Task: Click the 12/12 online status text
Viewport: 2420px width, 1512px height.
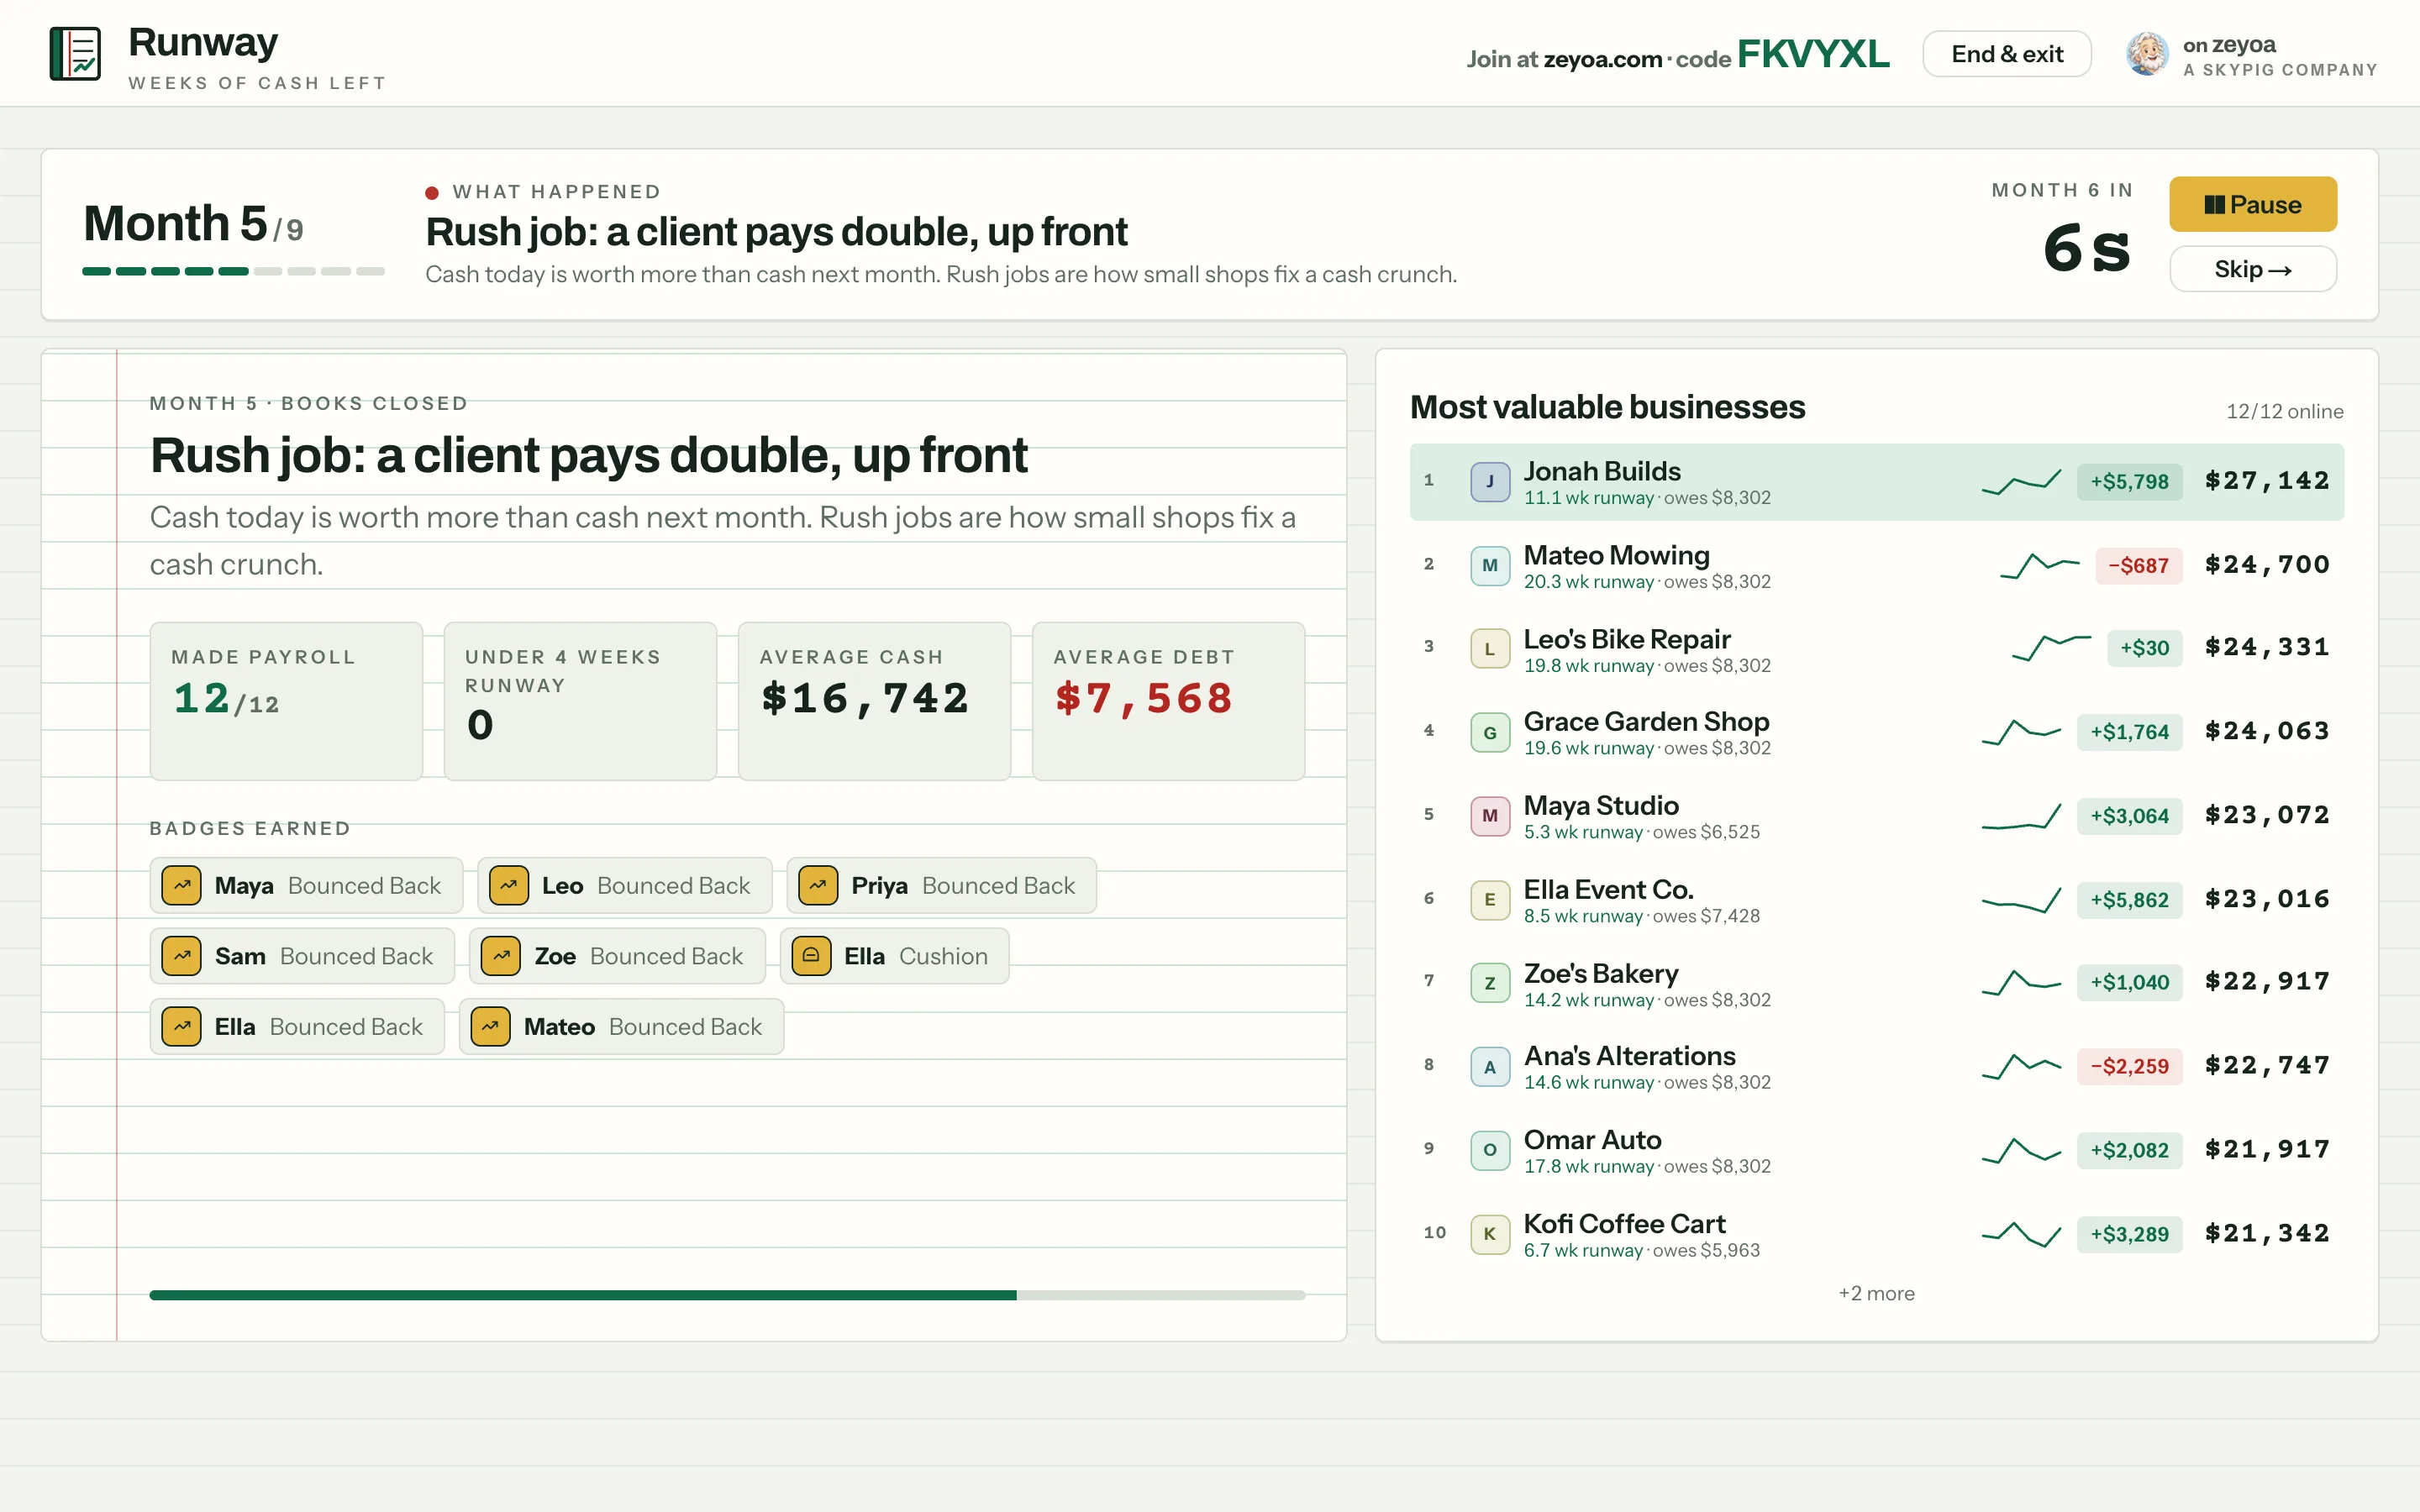Action: click(2284, 412)
